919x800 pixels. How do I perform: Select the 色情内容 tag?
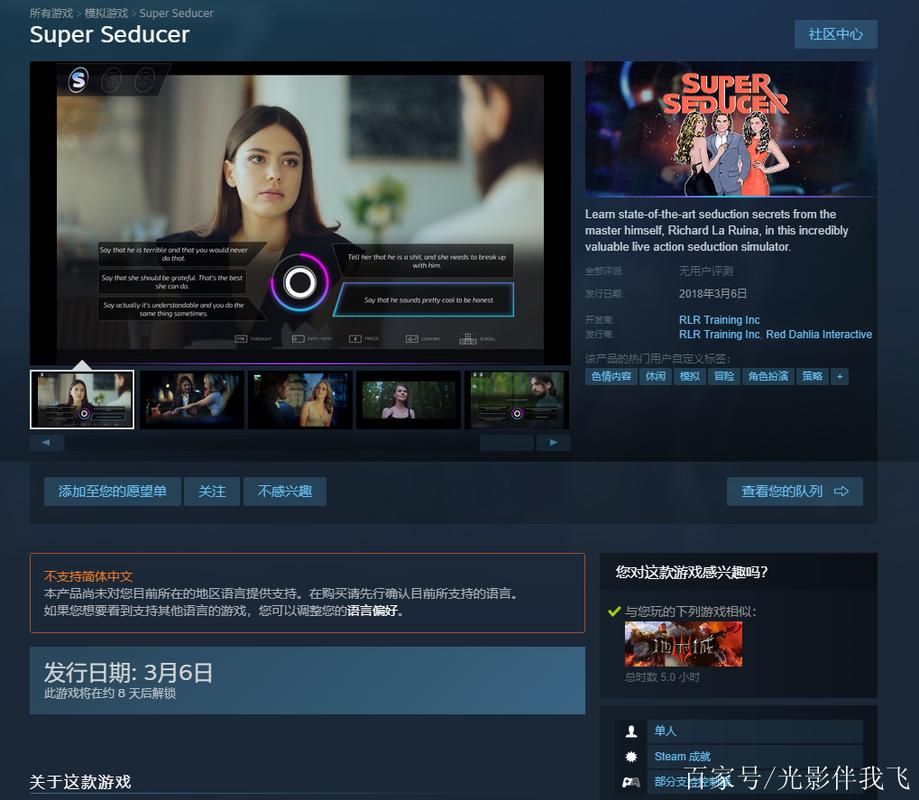coord(611,376)
